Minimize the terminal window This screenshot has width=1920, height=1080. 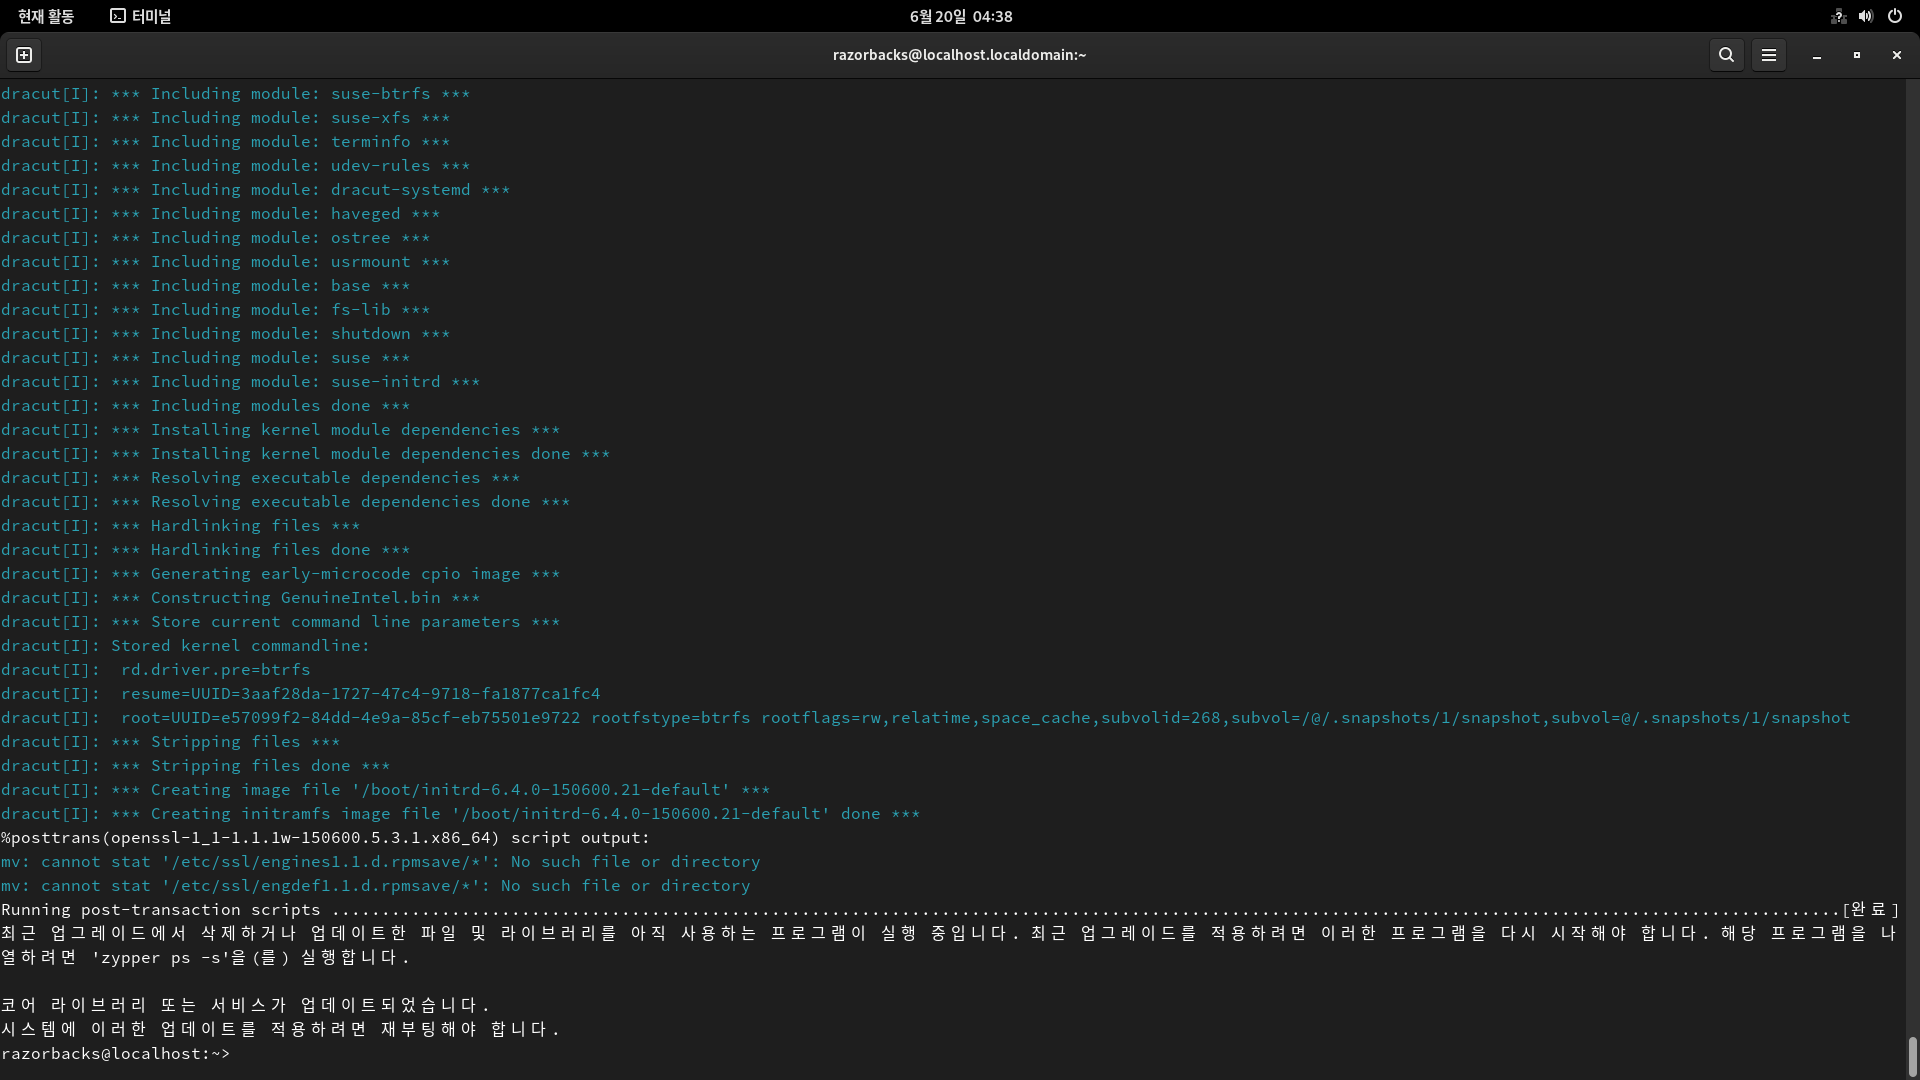(x=1816, y=55)
